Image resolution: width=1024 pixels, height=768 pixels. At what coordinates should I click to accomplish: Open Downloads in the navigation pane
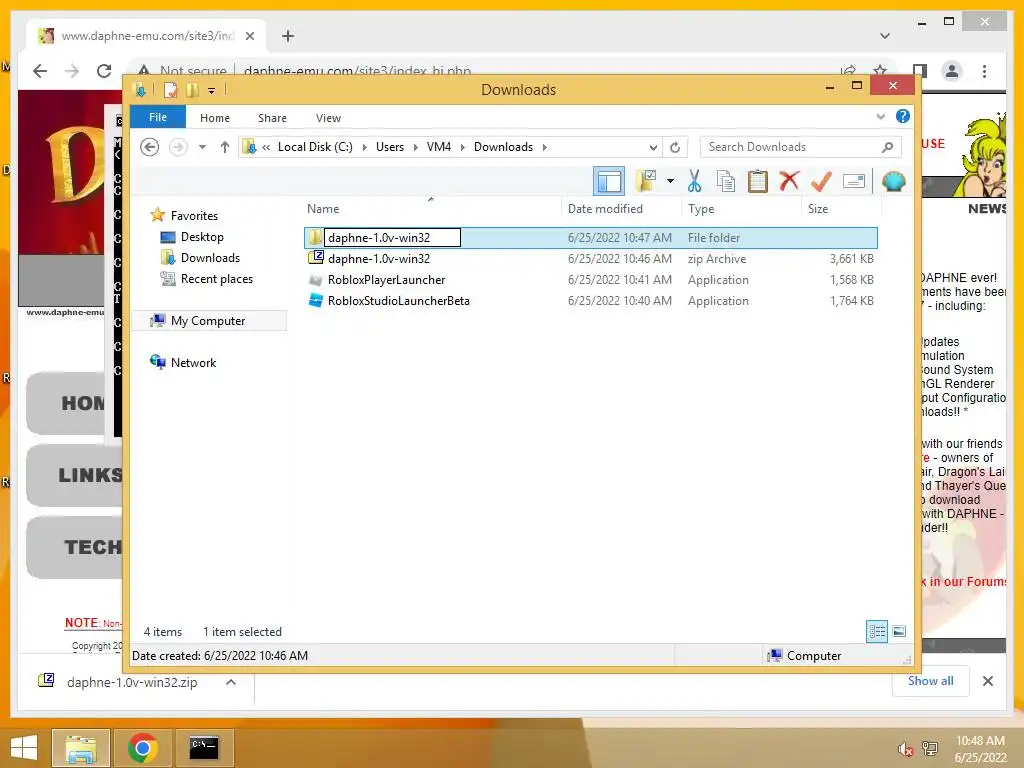coord(210,257)
